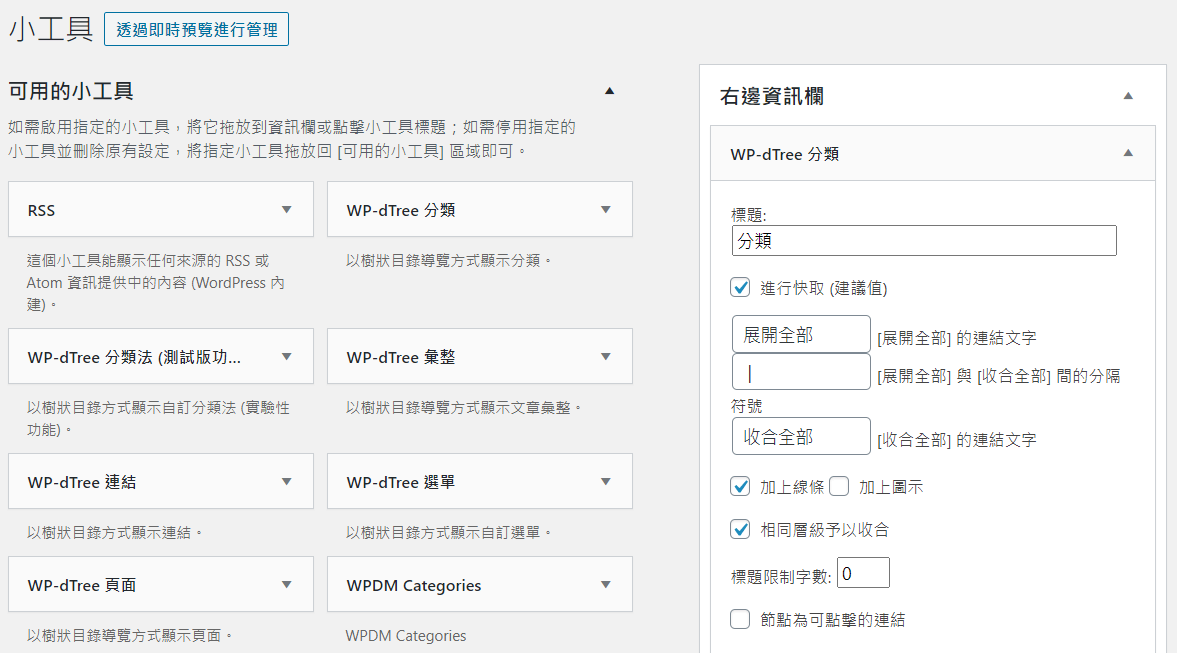Expand the WP-dTree 彙整 widget
The height and width of the screenshot is (653, 1177).
coord(606,357)
